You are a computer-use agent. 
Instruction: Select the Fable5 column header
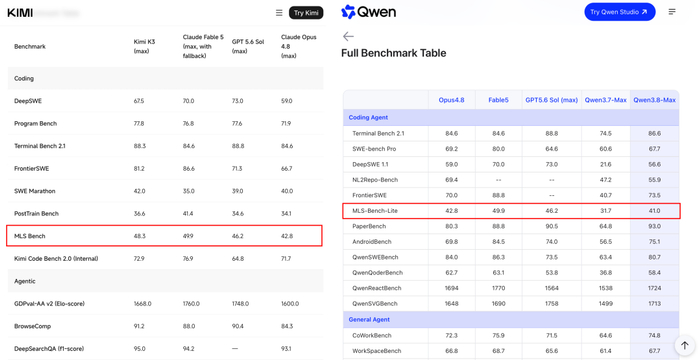(498, 100)
